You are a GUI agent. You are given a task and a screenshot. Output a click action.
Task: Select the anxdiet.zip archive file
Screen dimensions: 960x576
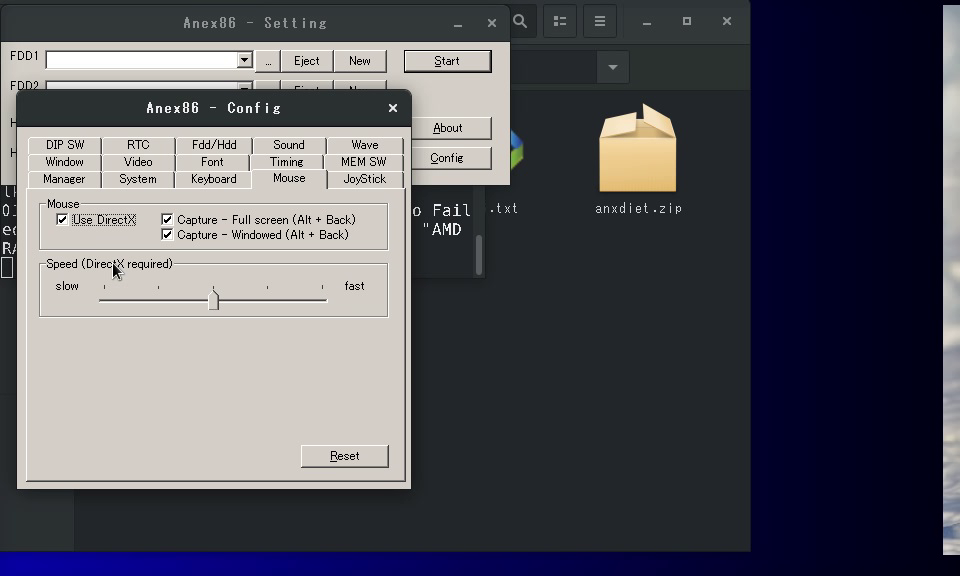(x=638, y=149)
